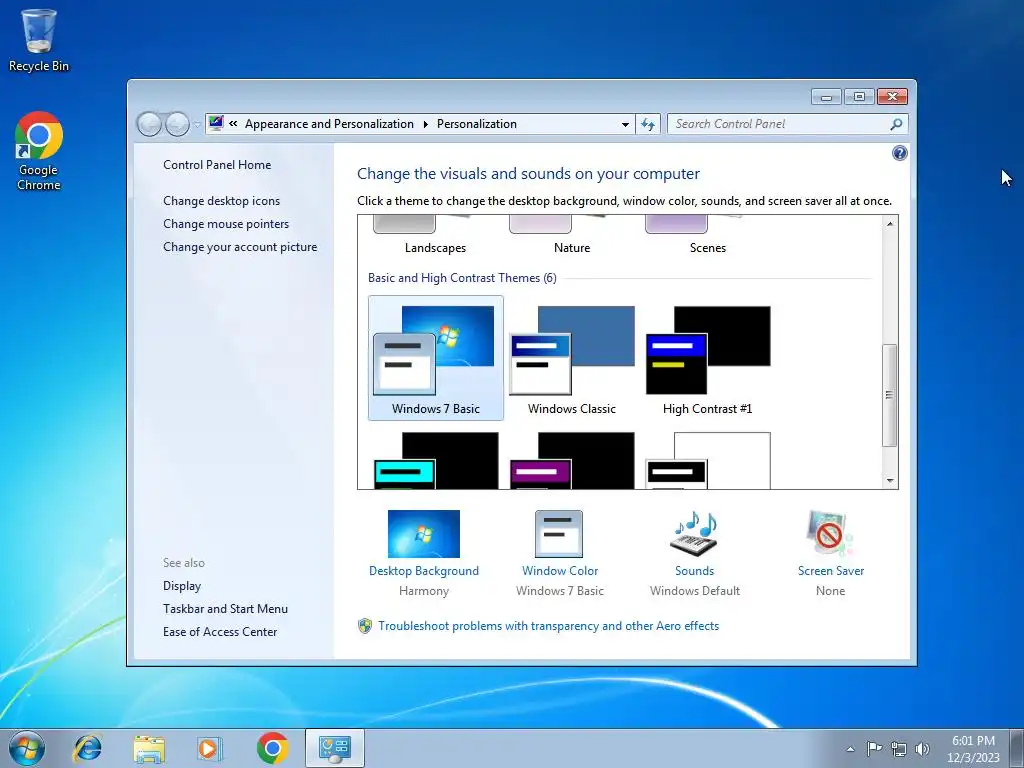The image size is (1024, 768).
Task: Select the Windows Classic theme
Action: tap(572, 358)
